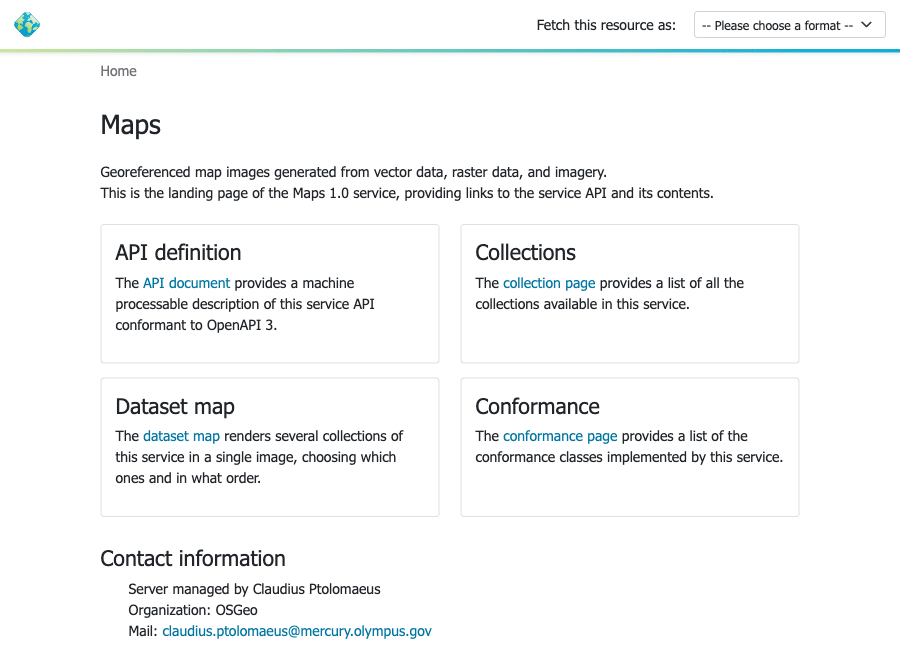The width and height of the screenshot is (900, 660).
Task: Click the 'API definition' card heading
Action: [x=178, y=253]
